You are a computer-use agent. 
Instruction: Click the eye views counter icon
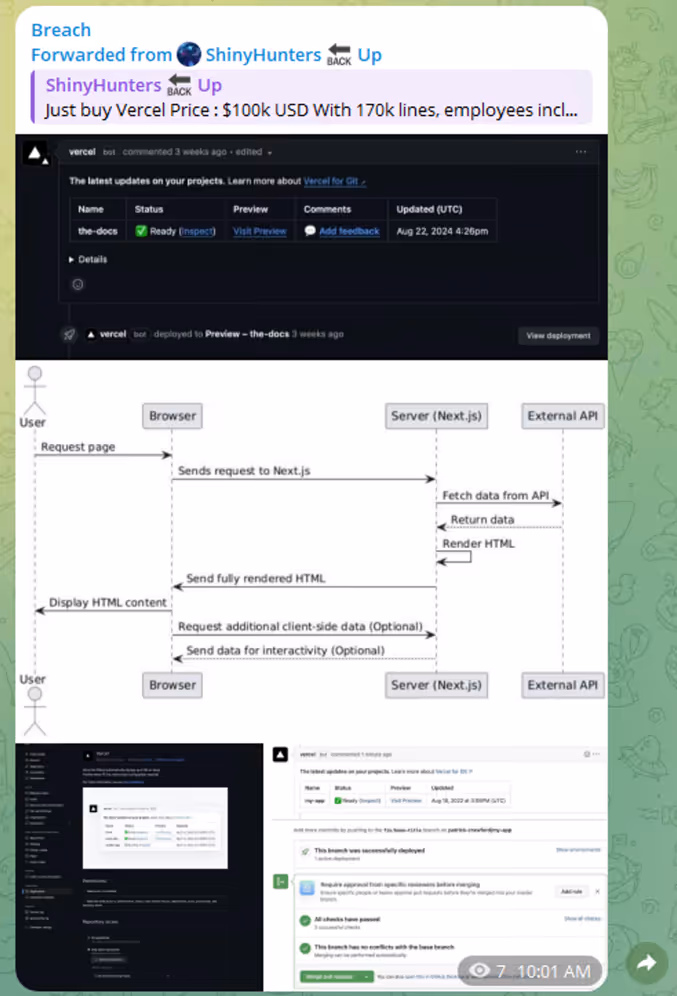tap(479, 971)
